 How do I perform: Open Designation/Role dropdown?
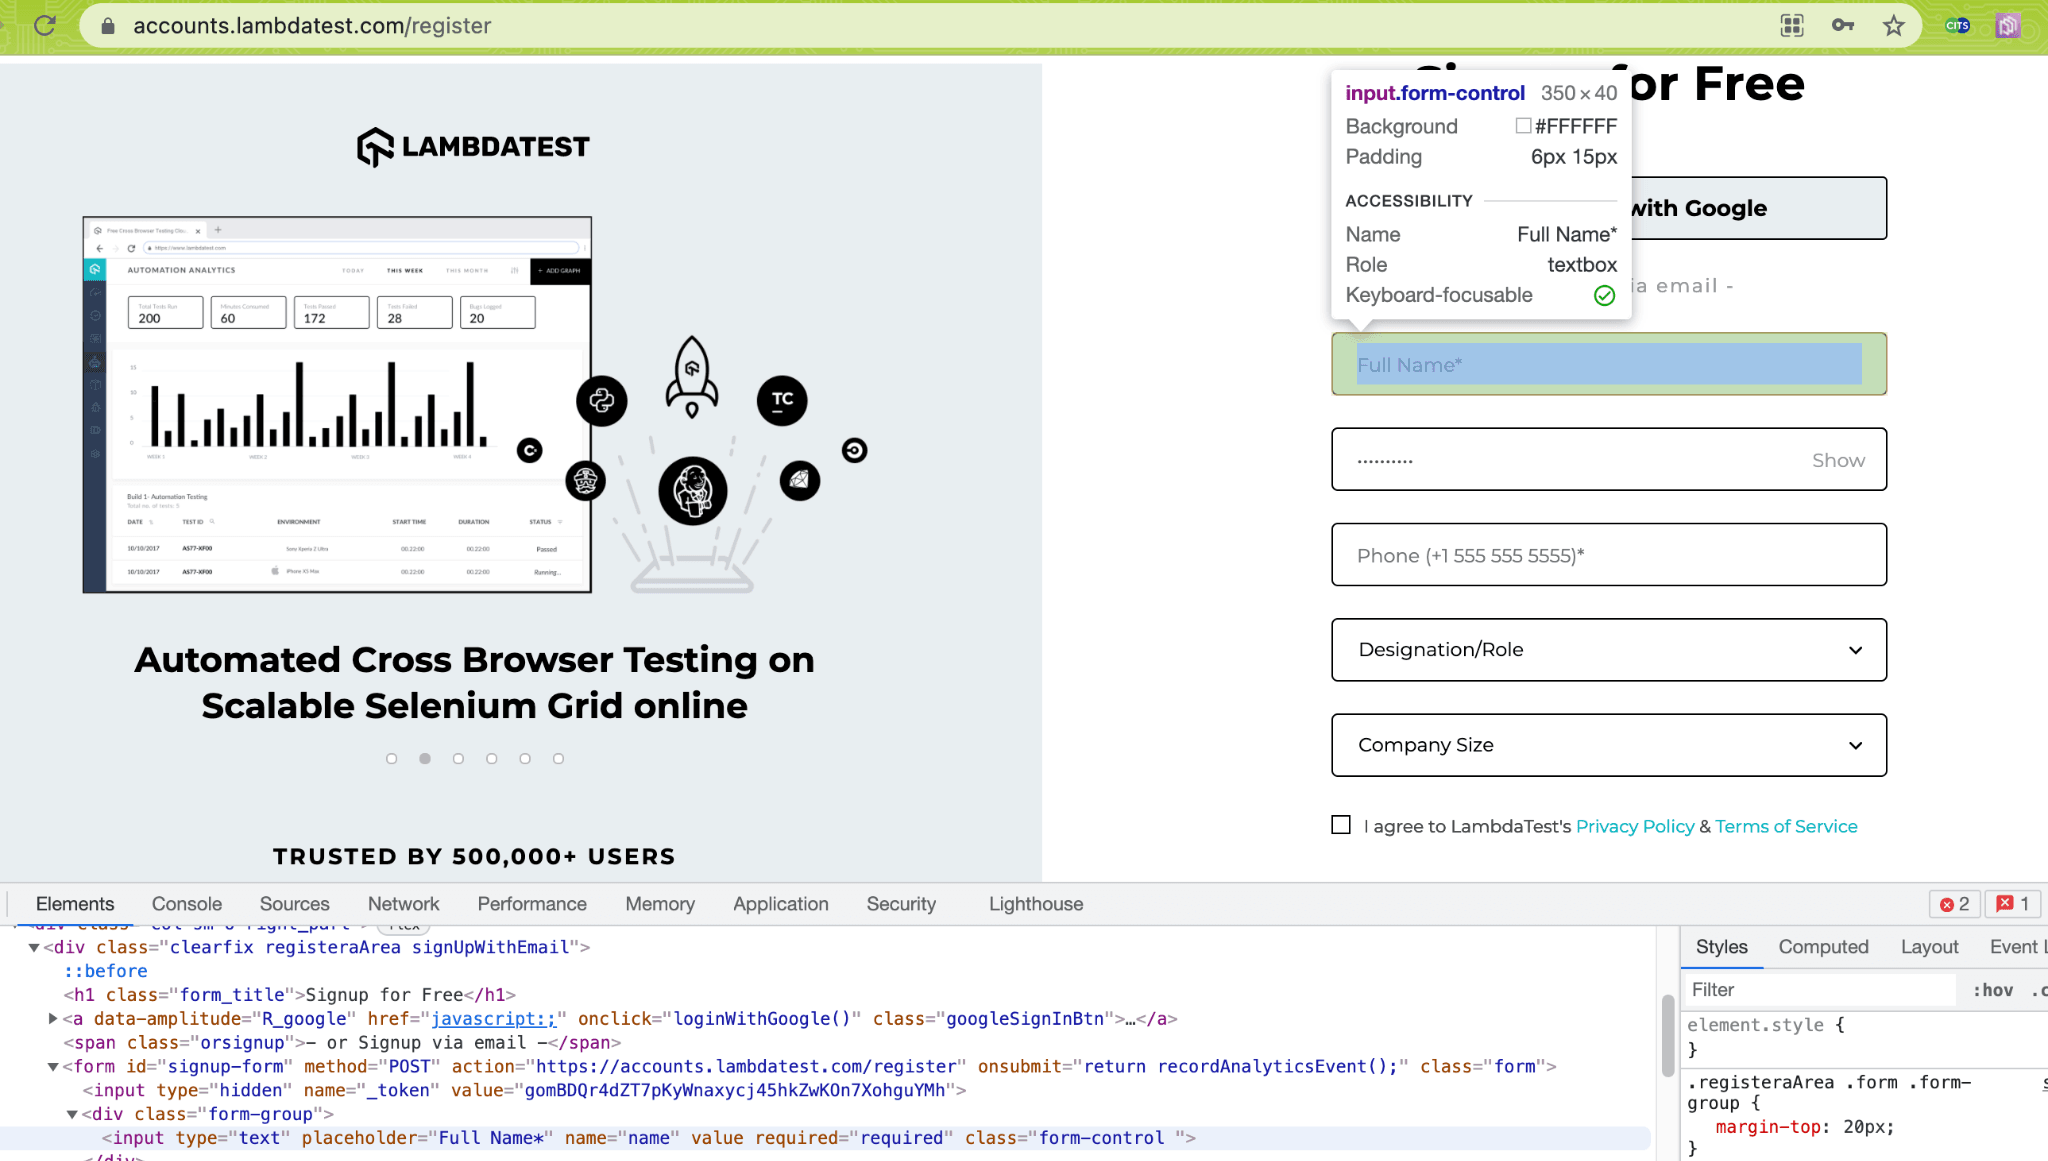[1609, 650]
